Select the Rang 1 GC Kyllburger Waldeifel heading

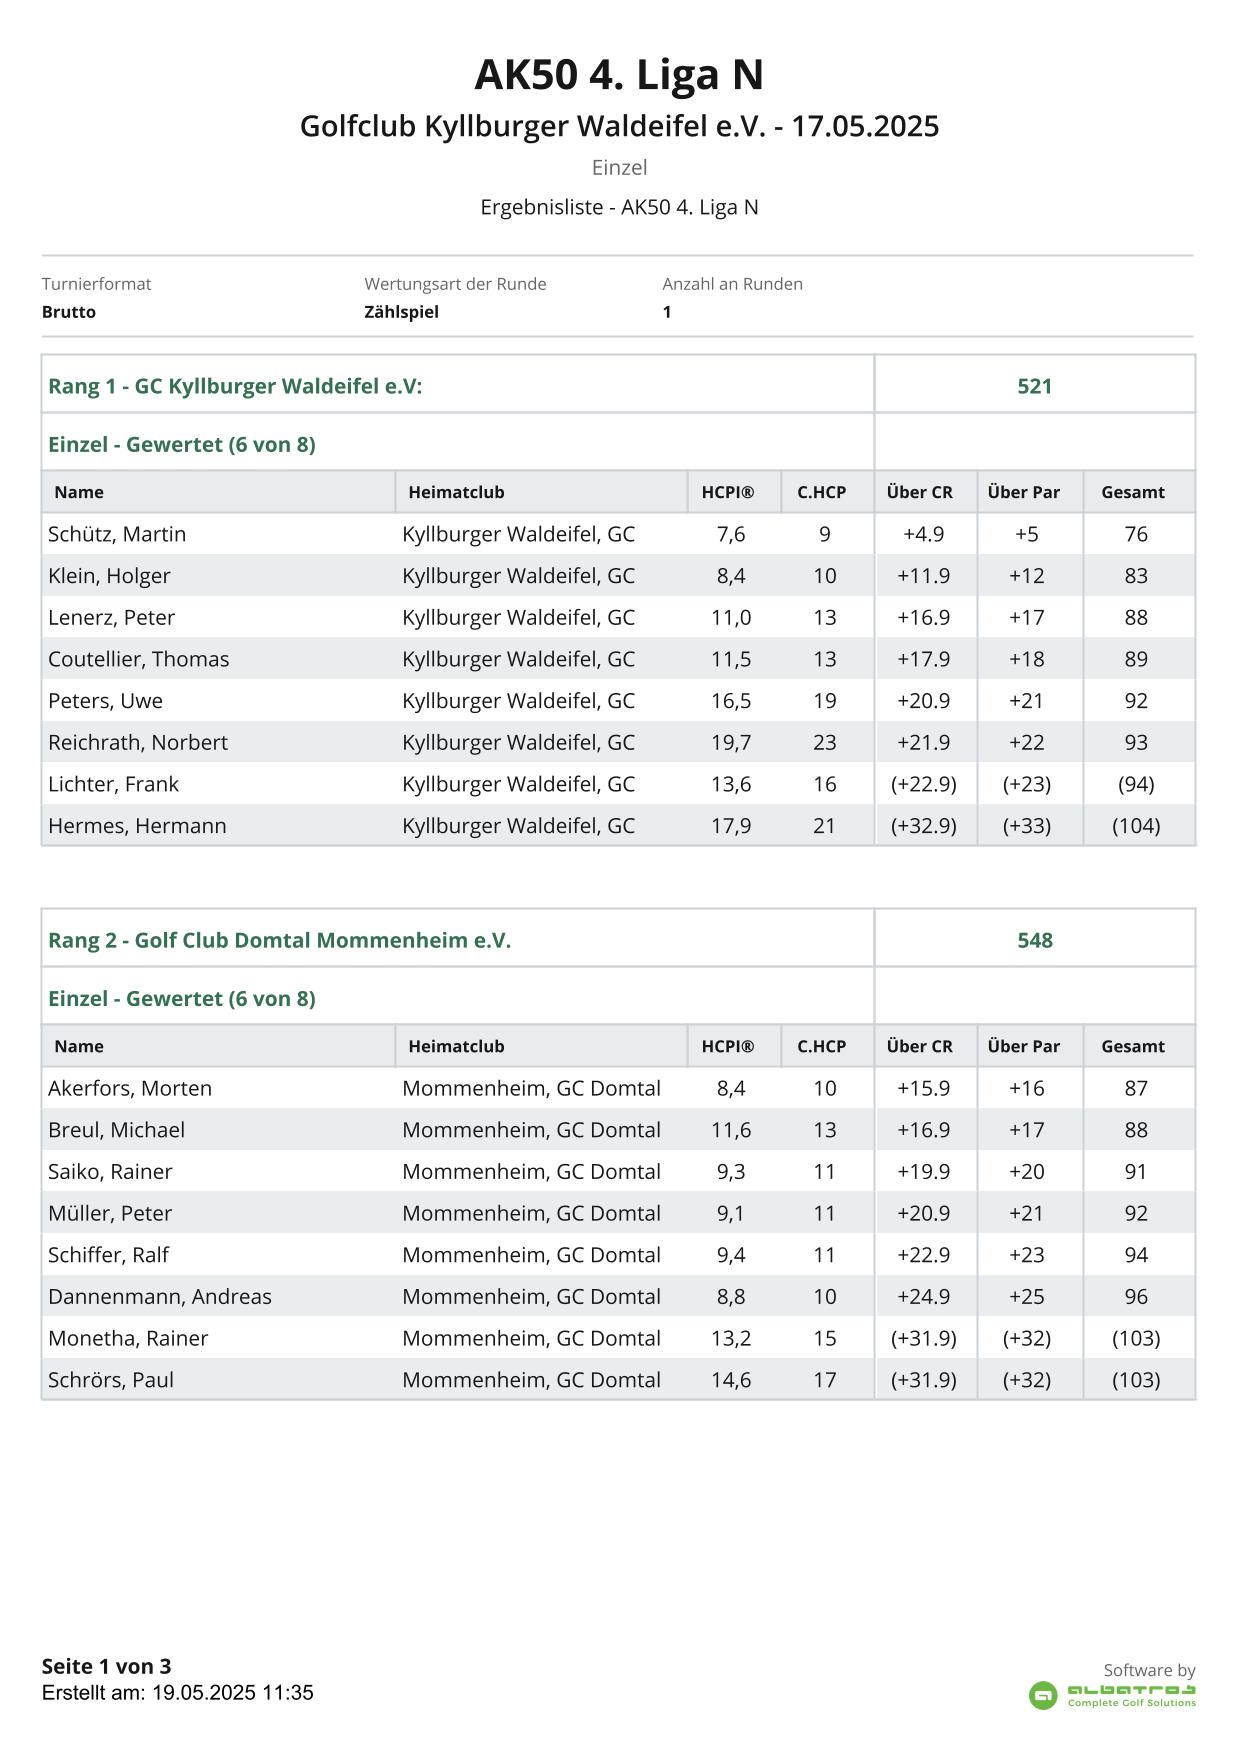[x=235, y=386]
